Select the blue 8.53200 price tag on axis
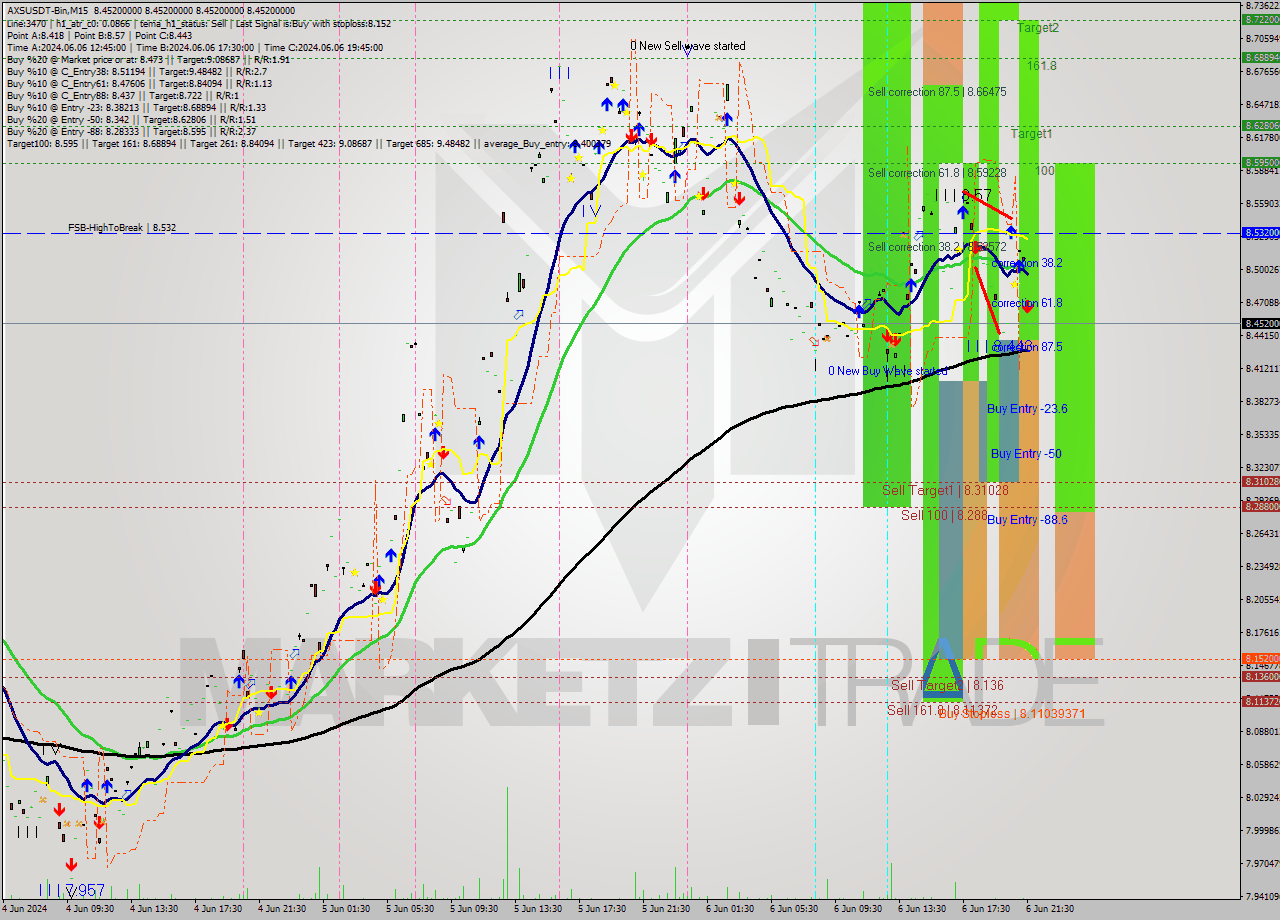Viewport: 1280px width, 920px height. [1259, 233]
